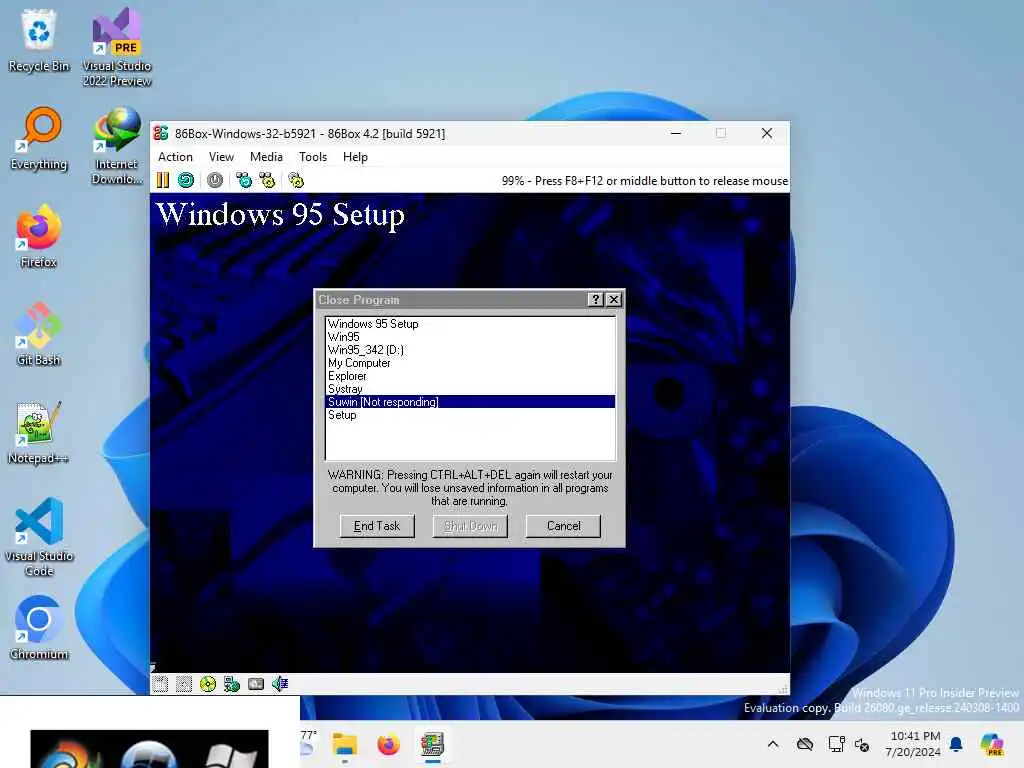The height and width of the screenshot is (768, 1024).
Task: Click the Ctrl+Alt+Esc toolbar icon
Action: point(267,180)
